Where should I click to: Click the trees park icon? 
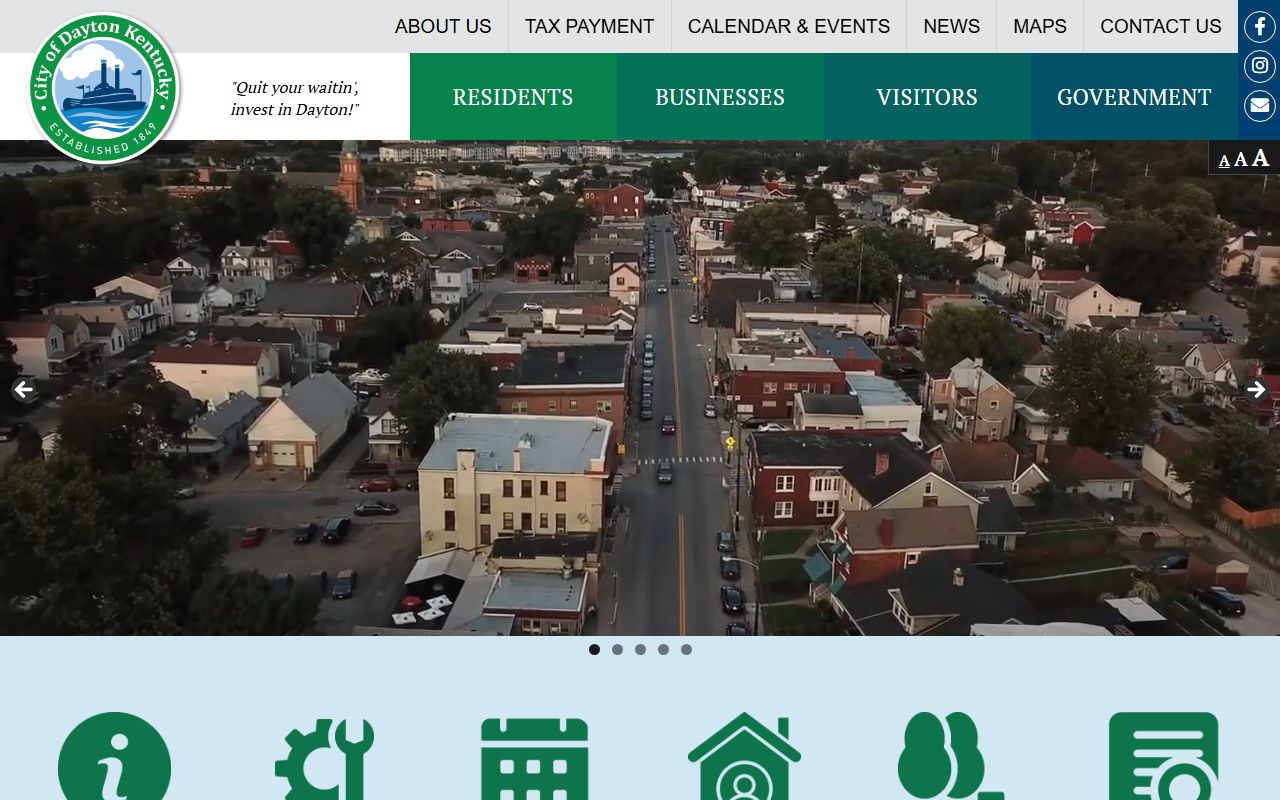pyautogui.click(x=950, y=756)
